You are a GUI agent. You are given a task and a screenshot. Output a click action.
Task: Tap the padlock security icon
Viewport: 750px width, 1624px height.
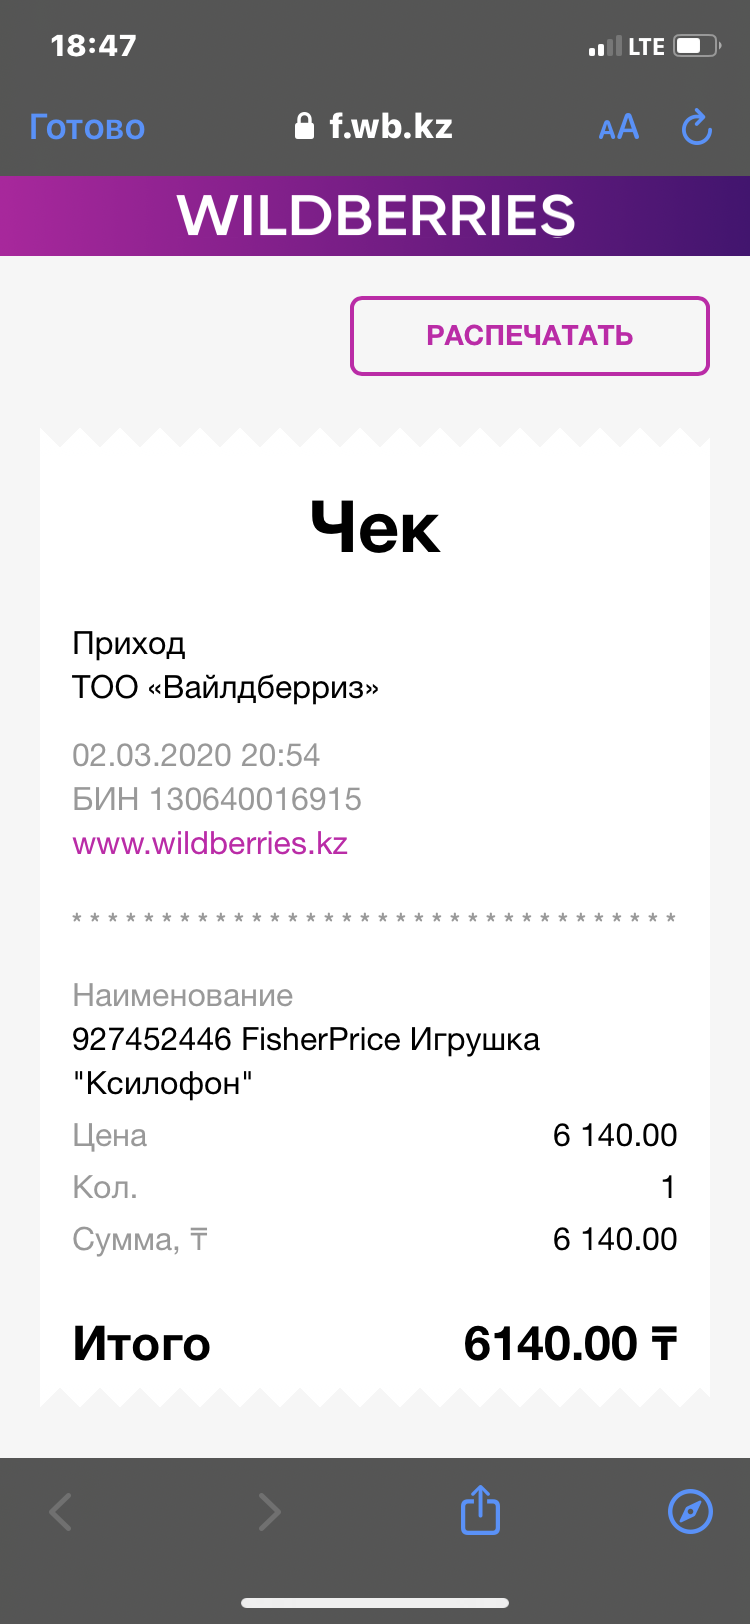tap(305, 127)
